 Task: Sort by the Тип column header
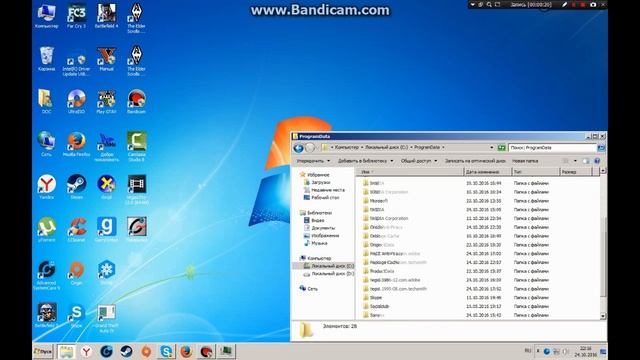535,172
